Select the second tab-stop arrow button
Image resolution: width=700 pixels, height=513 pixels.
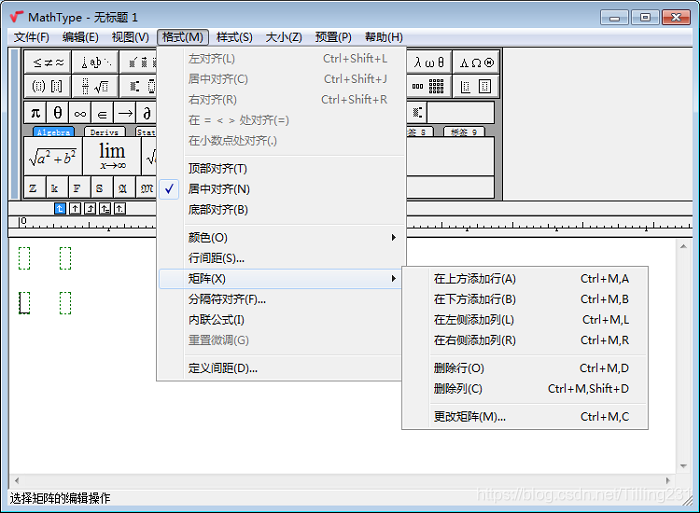pyautogui.click(x=75, y=209)
